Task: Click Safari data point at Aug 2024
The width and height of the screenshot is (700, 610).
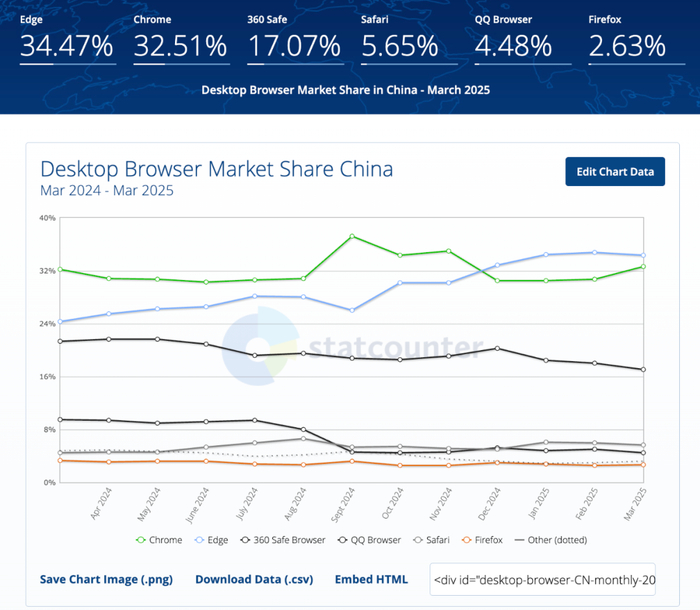Action: pos(304,439)
